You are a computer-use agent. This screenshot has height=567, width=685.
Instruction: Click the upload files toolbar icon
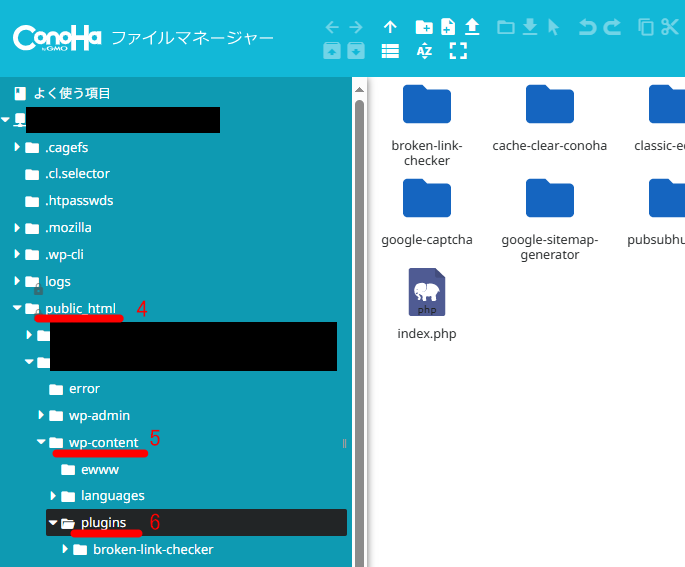click(x=472, y=27)
